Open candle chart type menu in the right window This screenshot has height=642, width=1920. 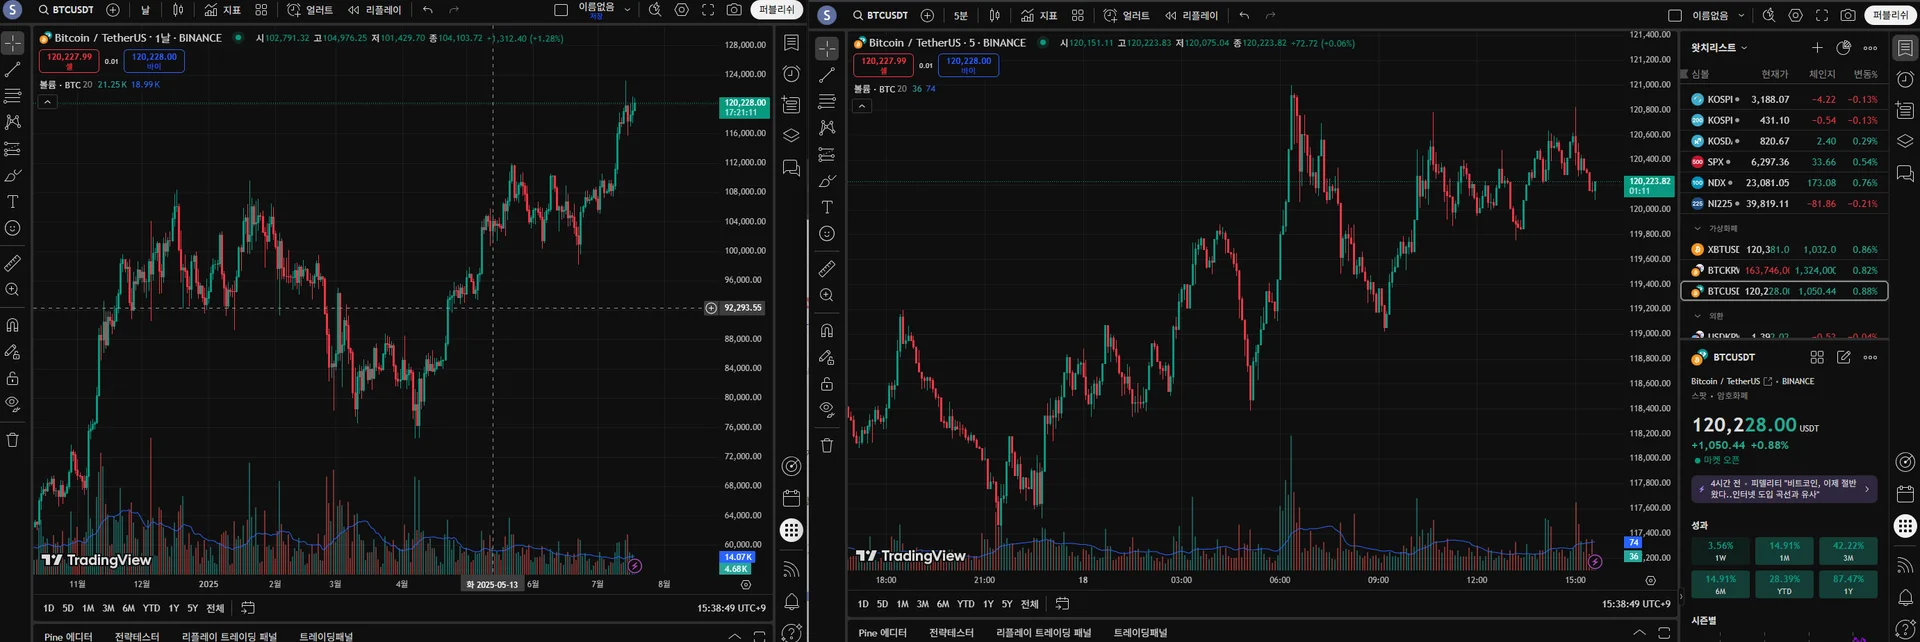pyautogui.click(x=995, y=15)
